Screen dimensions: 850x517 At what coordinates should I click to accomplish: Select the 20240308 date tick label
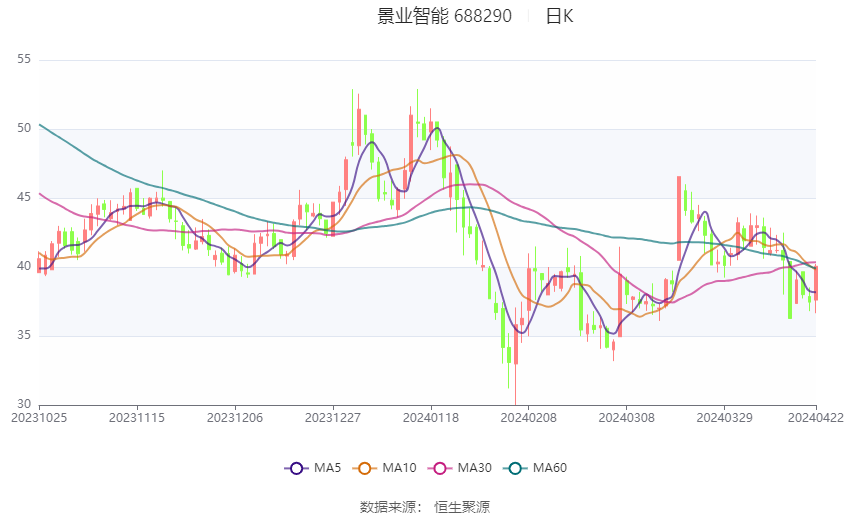pos(625,417)
